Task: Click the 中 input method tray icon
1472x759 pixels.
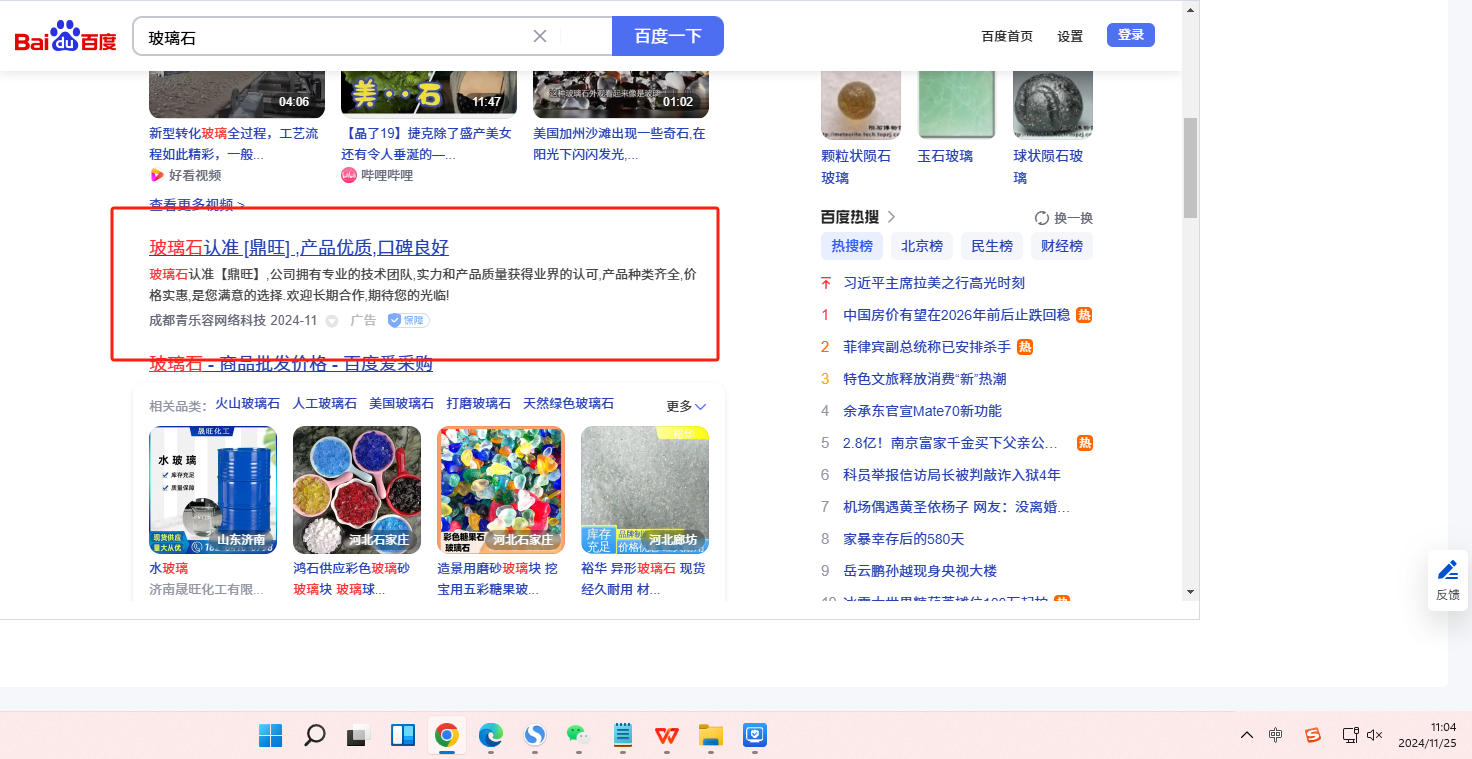Action: click(x=1275, y=735)
